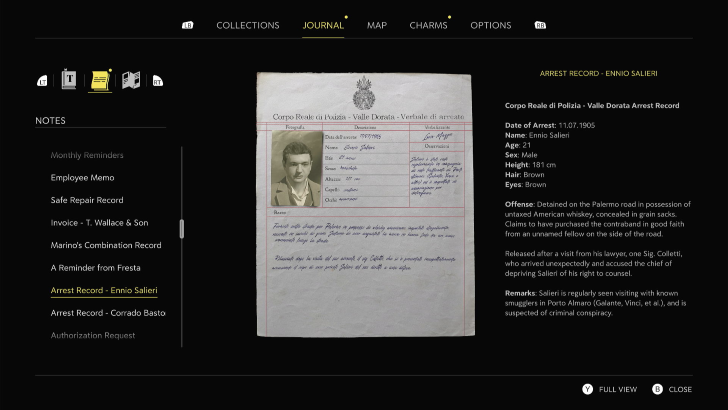Open the book icon journal category
Screen dimensions: 728x410
[69, 79]
